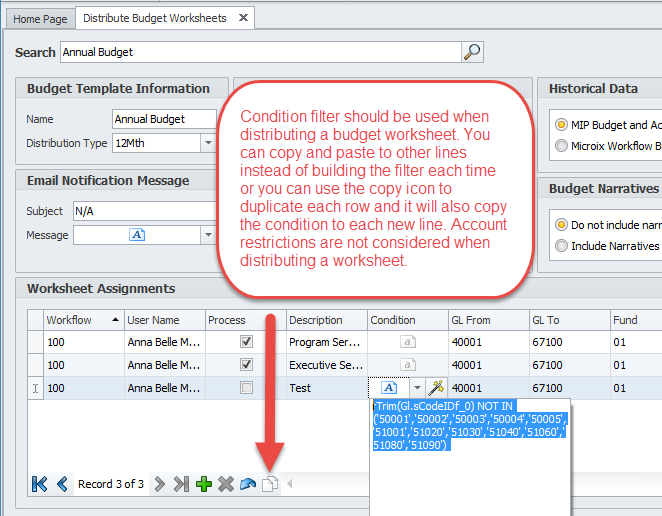Check Process box for Test row

click(x=246, y=387)
